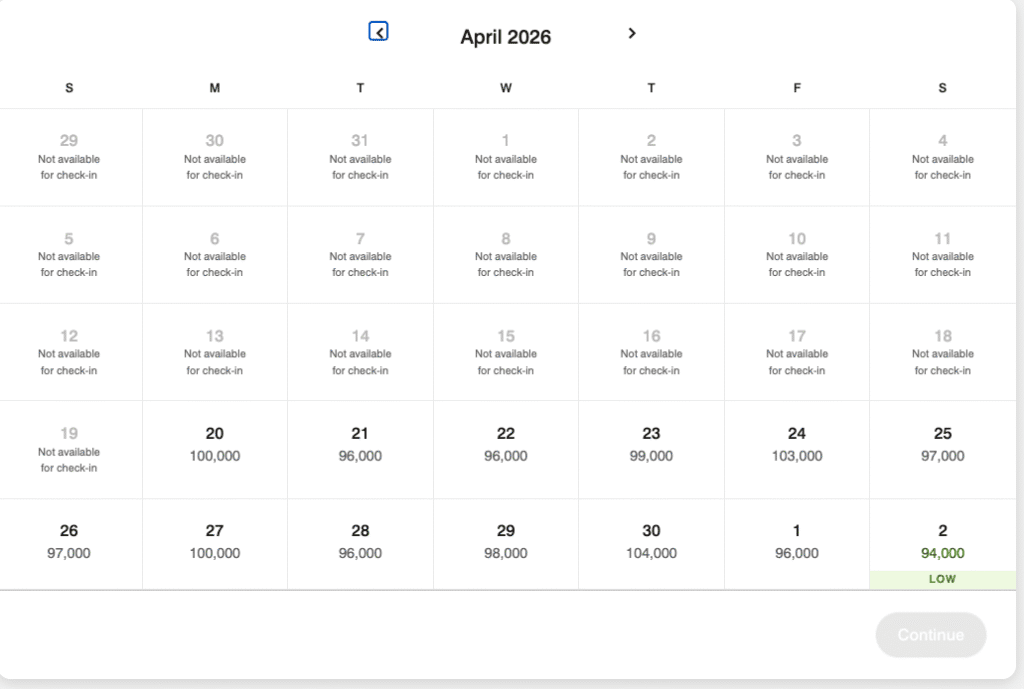Click the Saturday column header
Screen dimensions: 1024x689
(941, 88)
